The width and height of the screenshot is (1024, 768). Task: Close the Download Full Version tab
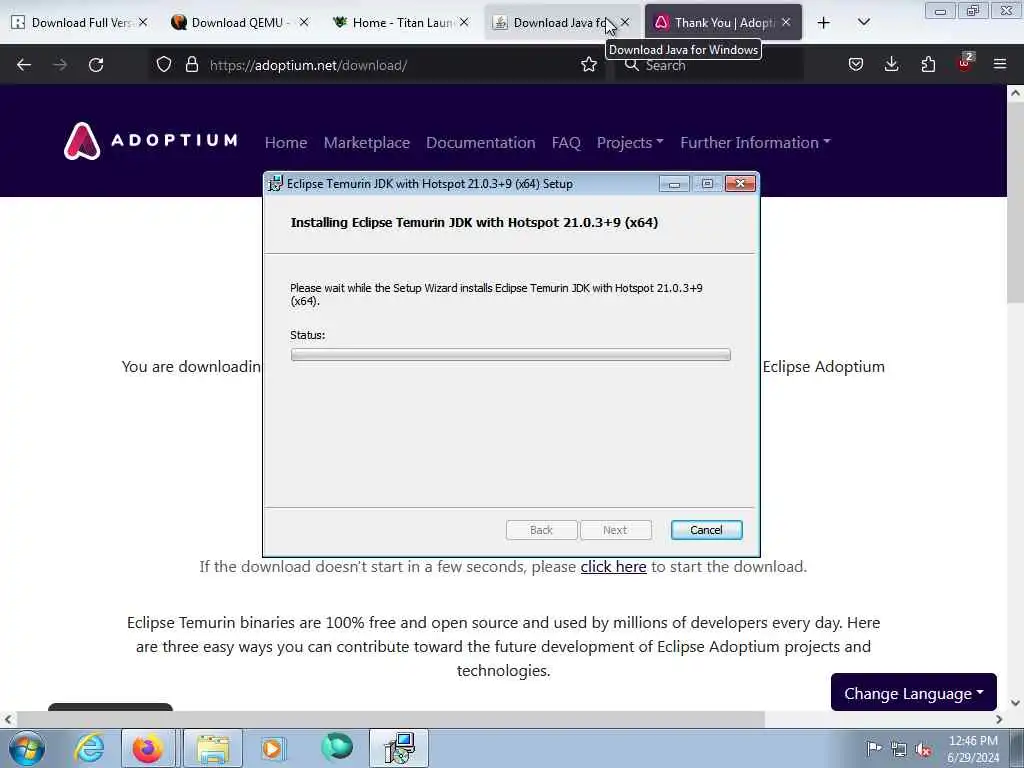point(143,22)
